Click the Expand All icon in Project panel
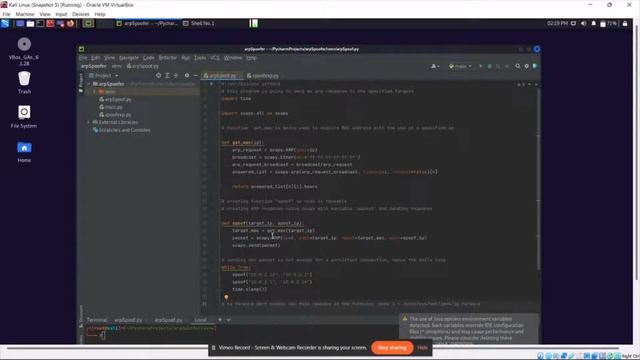The image size is (640, 360). click(x=167, y=76)
